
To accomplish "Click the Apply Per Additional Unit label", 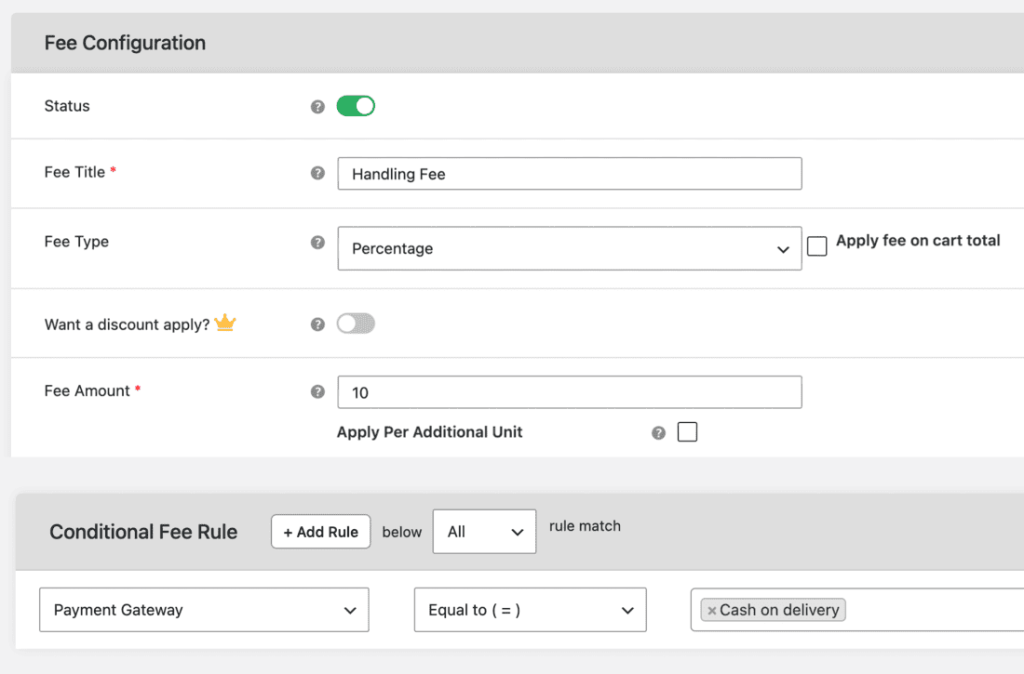I will (x=430, y=432).
